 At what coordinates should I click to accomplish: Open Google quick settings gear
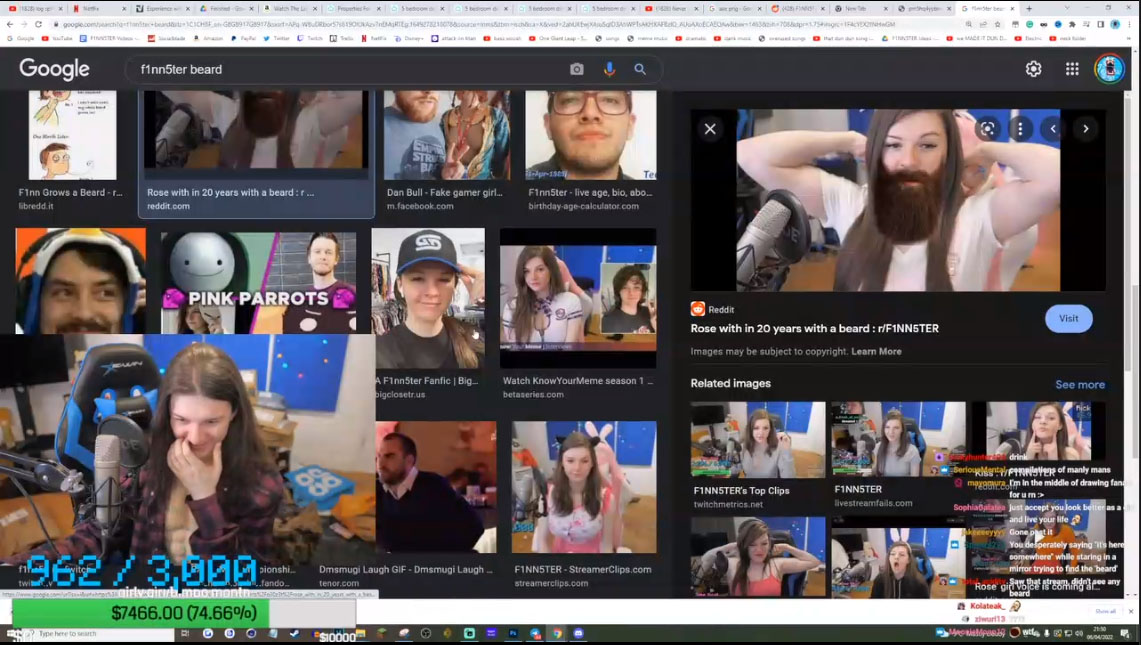[x=1033, y=68]
